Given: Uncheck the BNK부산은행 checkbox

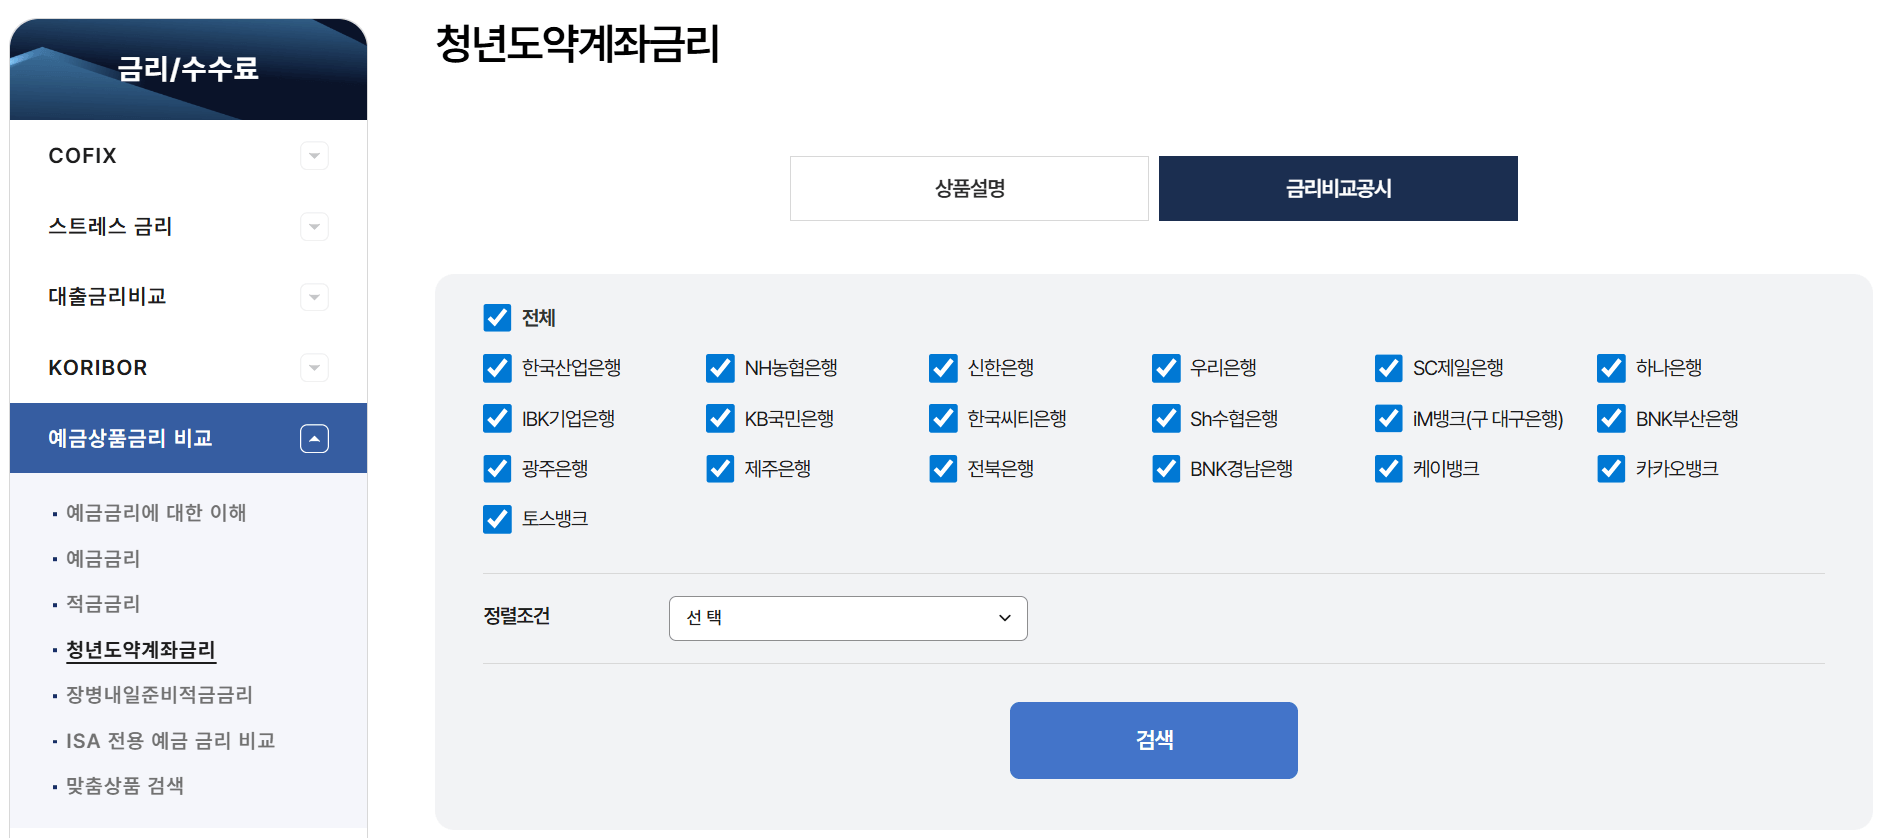Looking at the screenshot, I should [x=1611, y=418].
